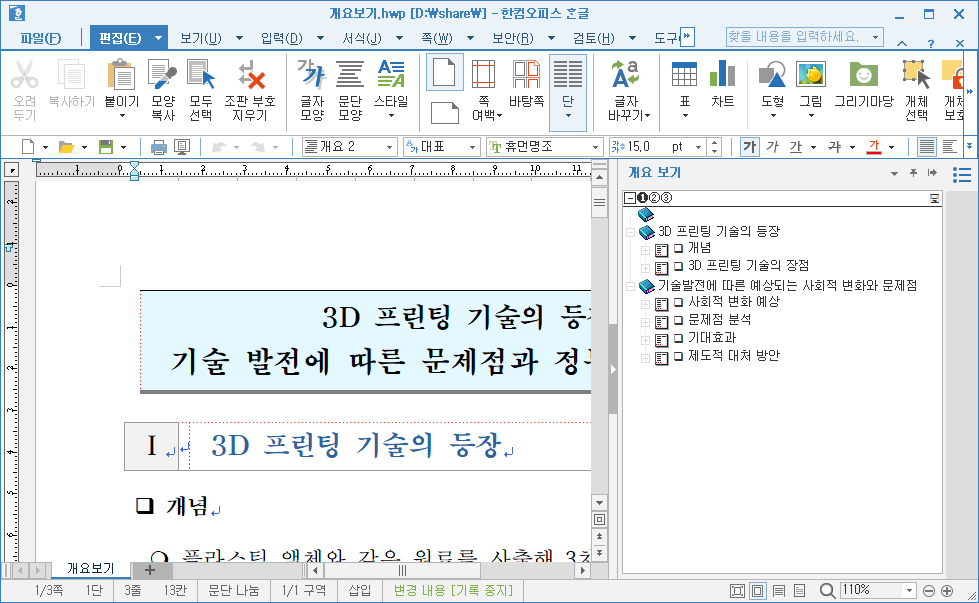
Task: Click the 쪽 여백 page margin icon
Action: 483,75
